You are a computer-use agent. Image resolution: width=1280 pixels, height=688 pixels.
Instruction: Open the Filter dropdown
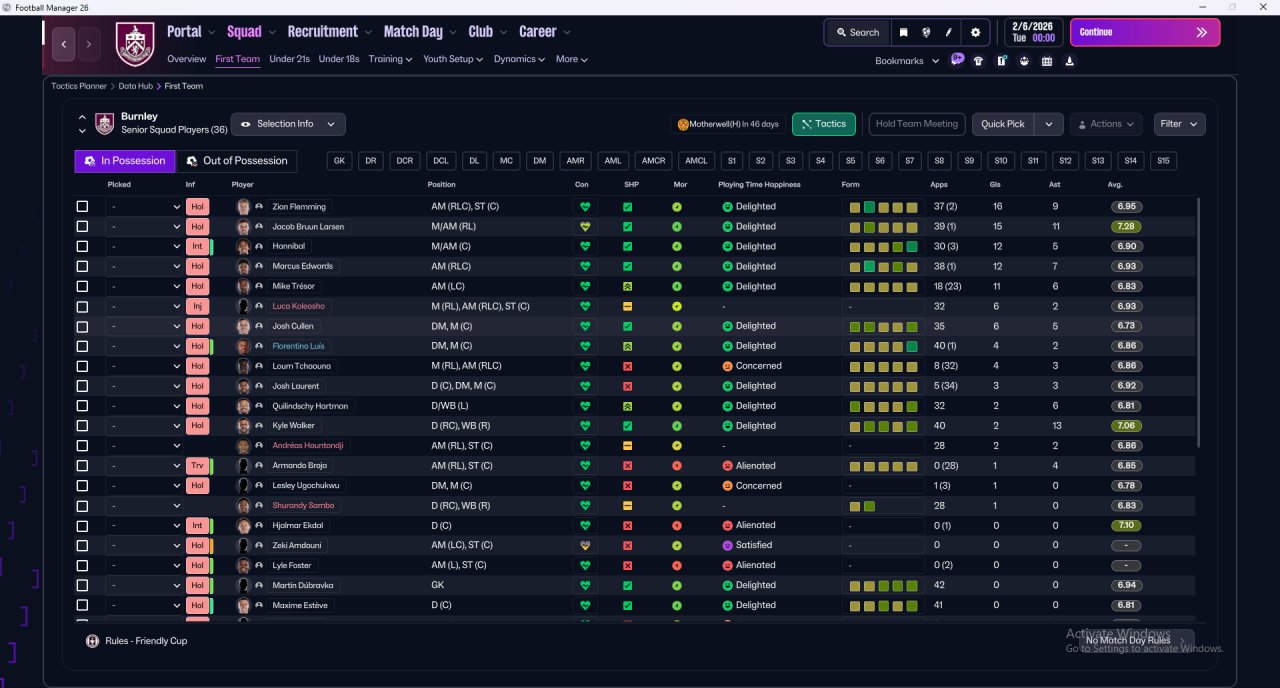(1179, 124)
